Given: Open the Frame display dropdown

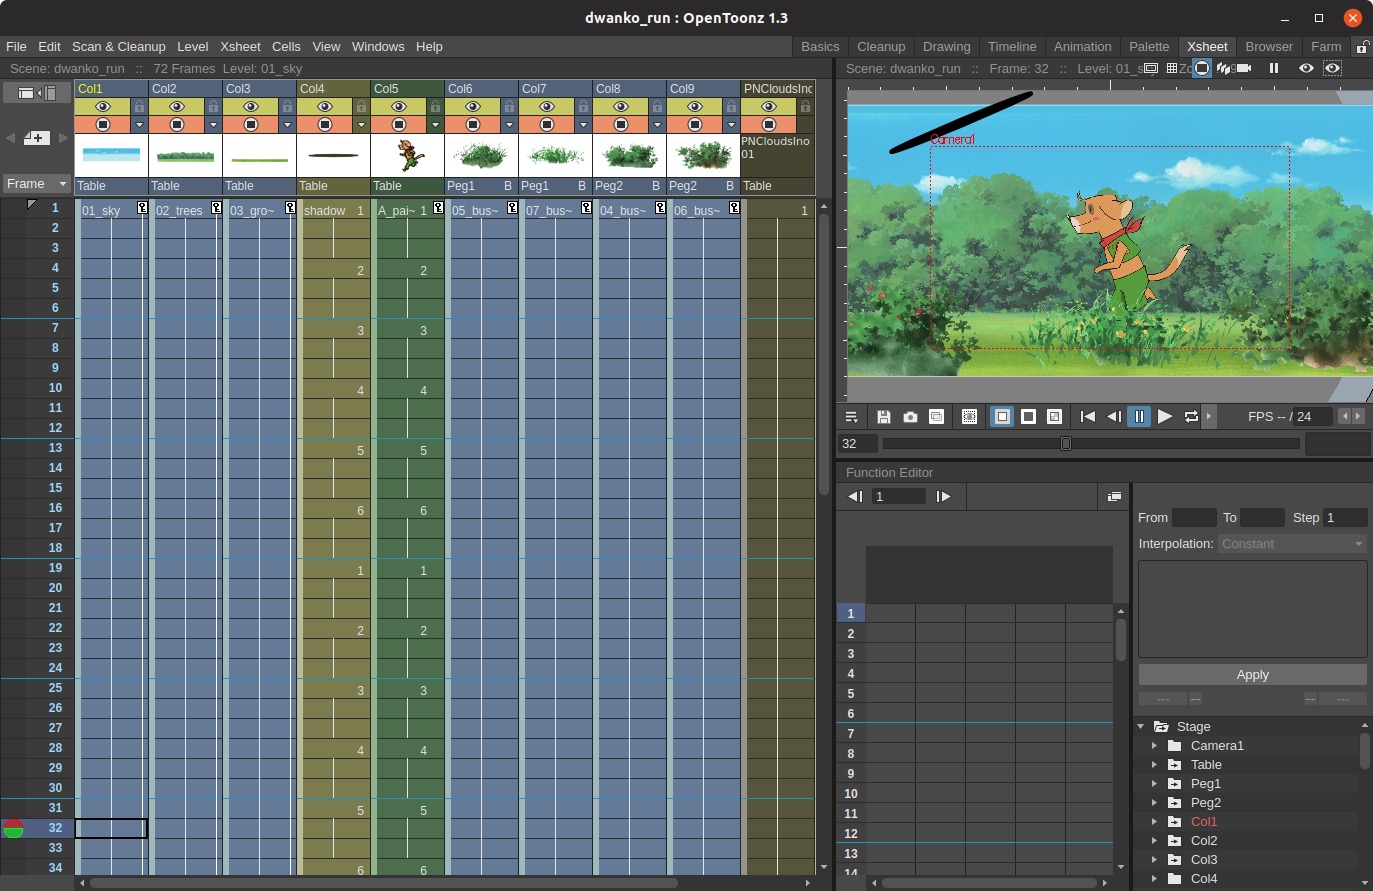Looking at the screenshot, I should coord(36,184).
